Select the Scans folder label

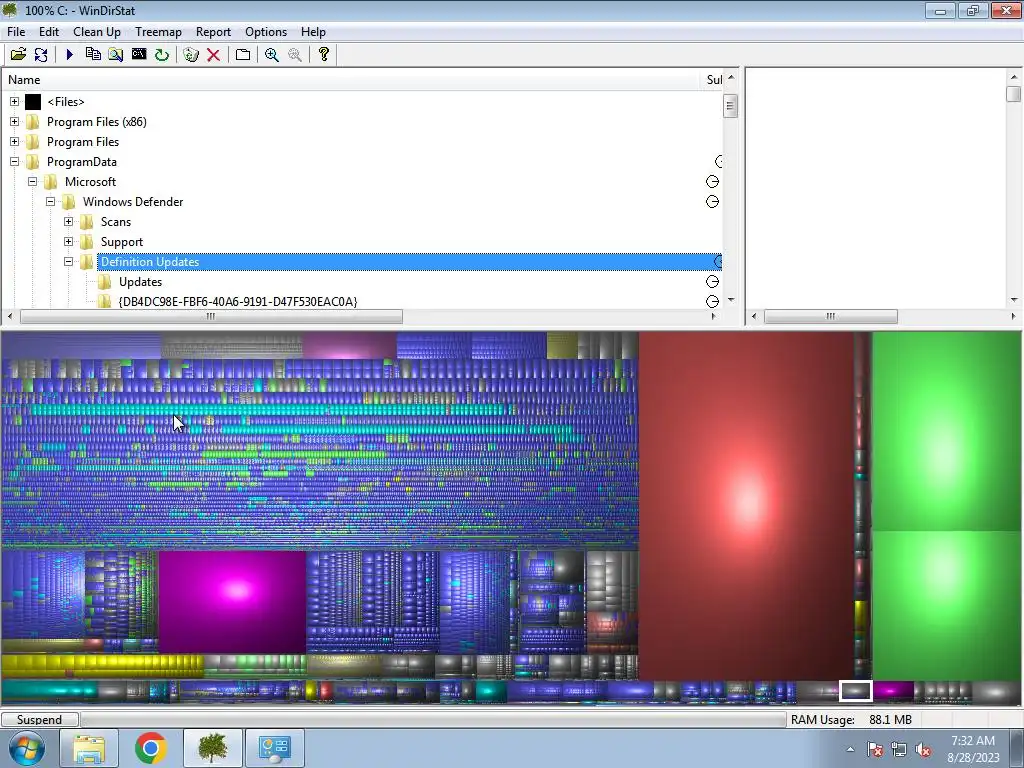[x=116, y=222]
